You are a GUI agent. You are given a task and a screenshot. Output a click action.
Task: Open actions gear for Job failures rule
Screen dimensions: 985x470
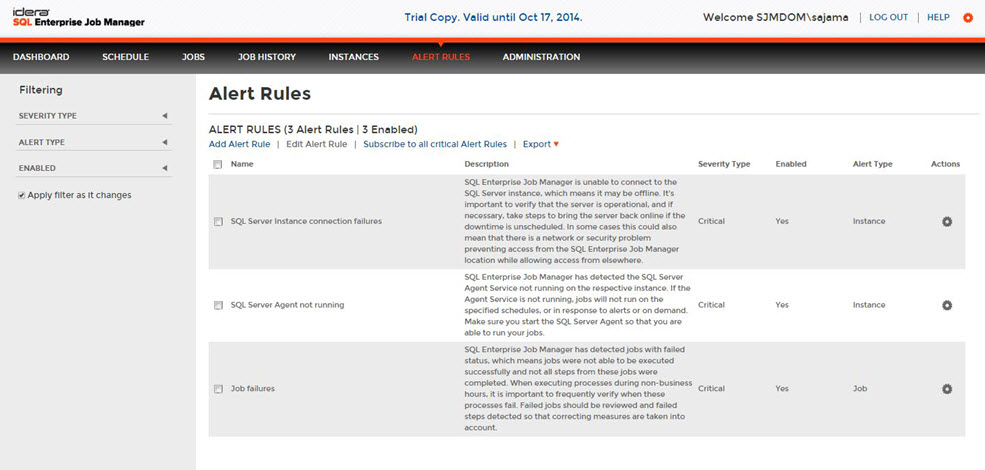[947, 388]
